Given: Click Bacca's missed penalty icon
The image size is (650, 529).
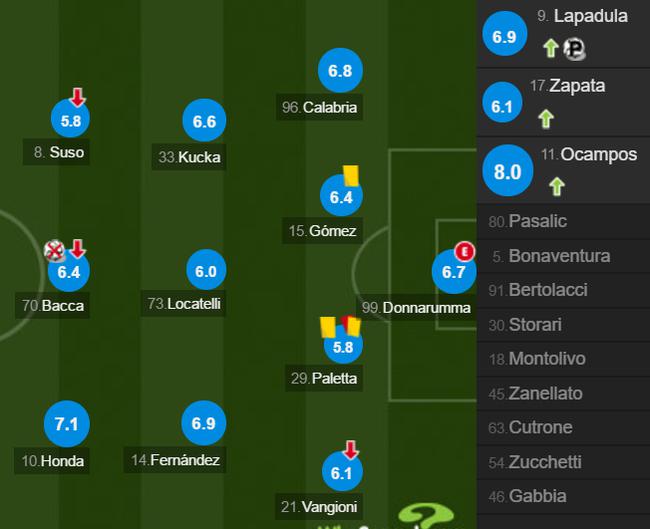Looking at the screenshot, I should pyautogui.click(x=56, y=249).
